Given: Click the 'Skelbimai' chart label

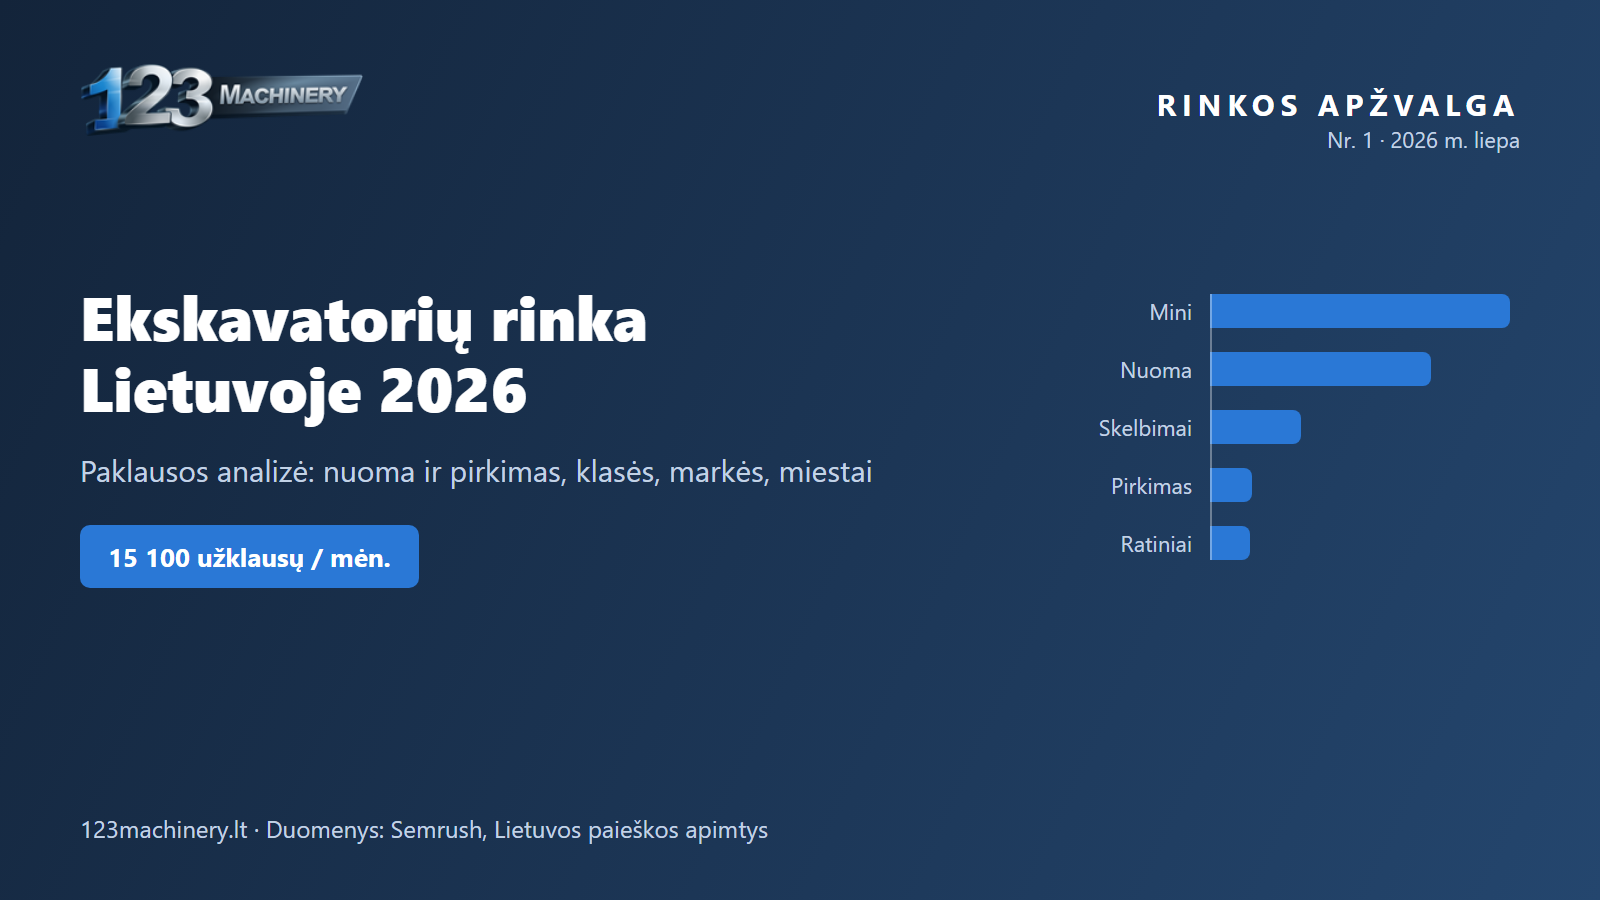Looking at the screenshot, I should click(x=1145, y=428).
